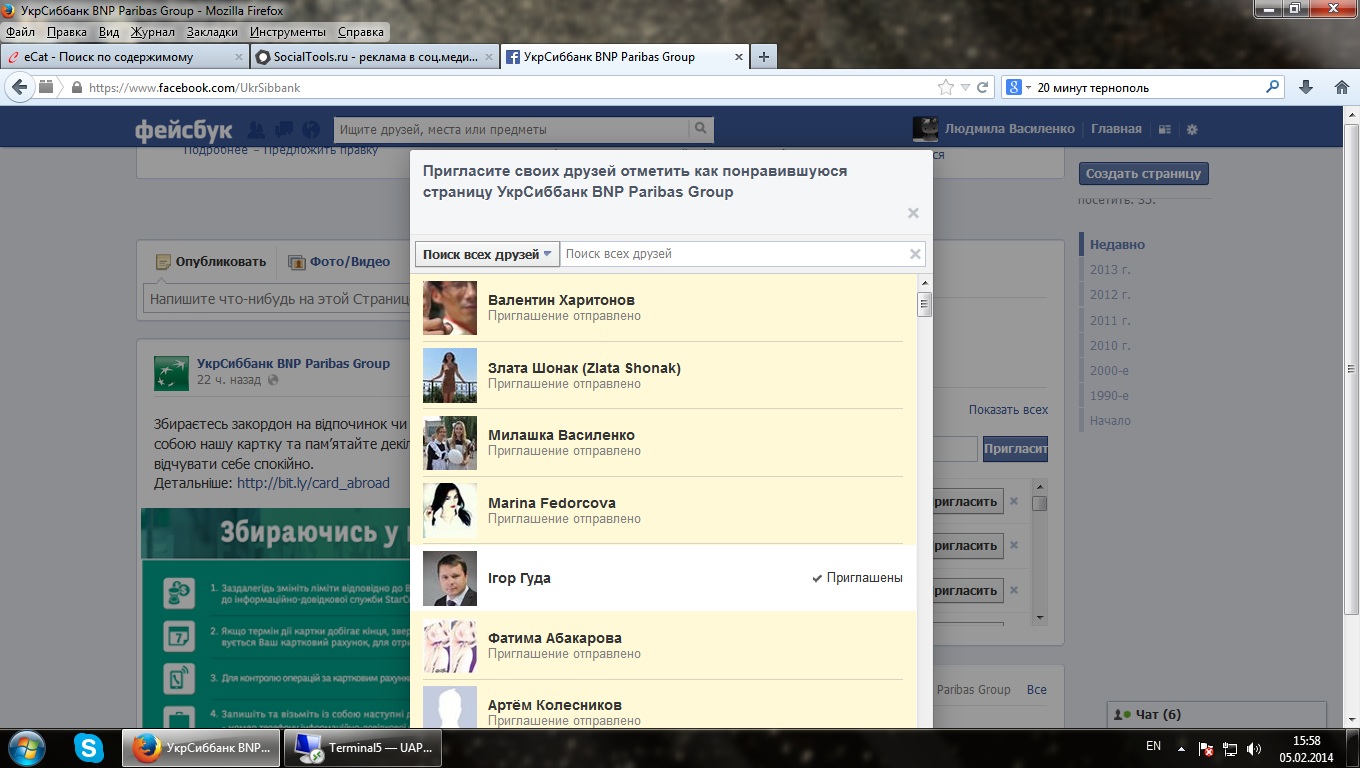1360x768 pixels.
Task: Open the Инструменты menu
Action: (x=289, y=32)
